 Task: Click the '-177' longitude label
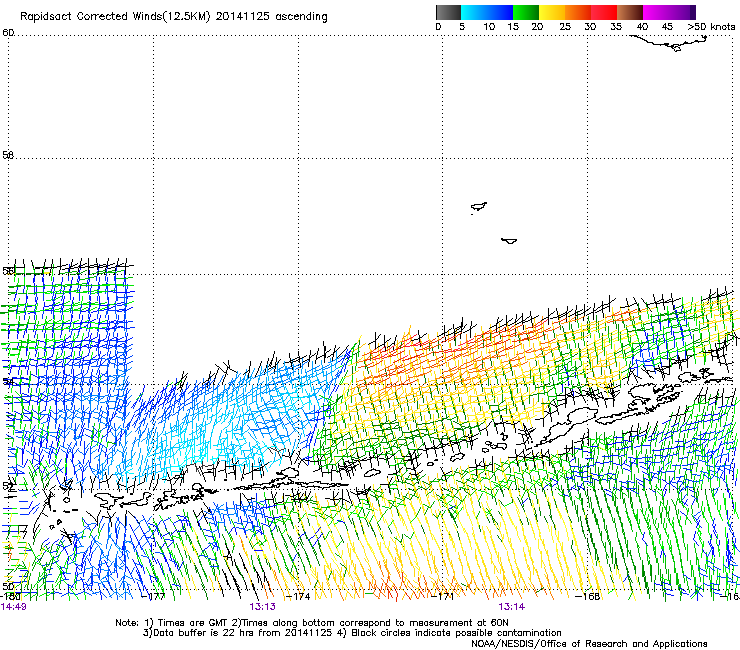click(153, 596)
